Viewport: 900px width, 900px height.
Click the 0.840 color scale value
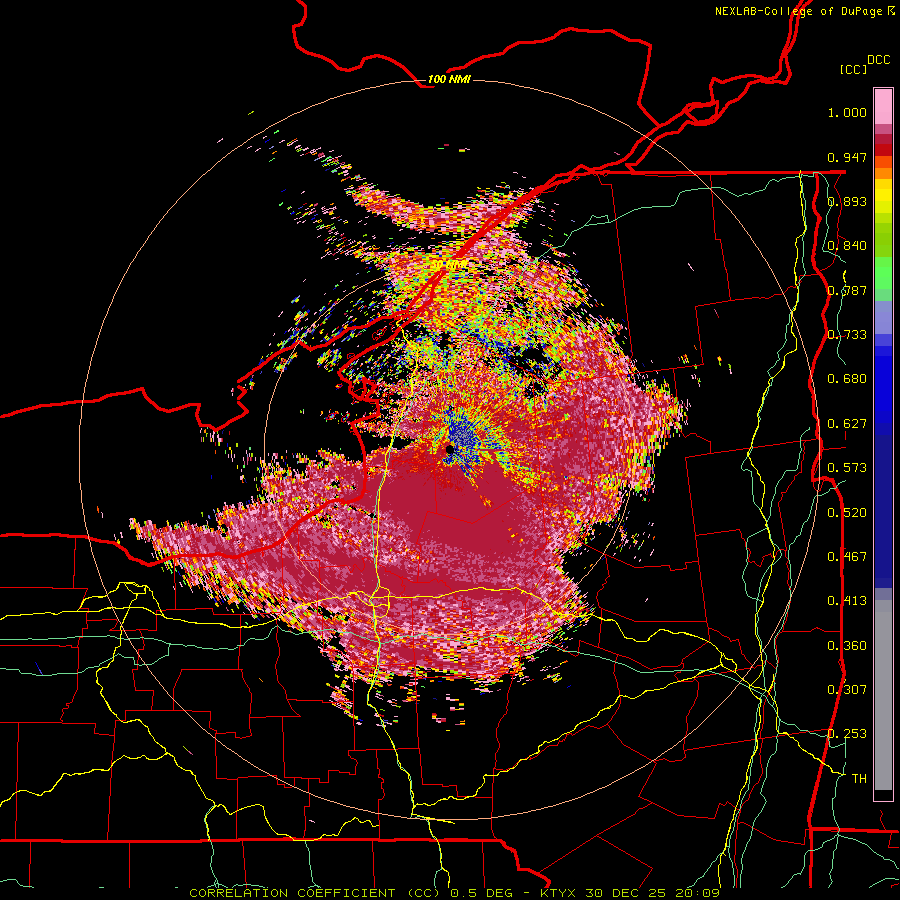click(x=847, y=246)
